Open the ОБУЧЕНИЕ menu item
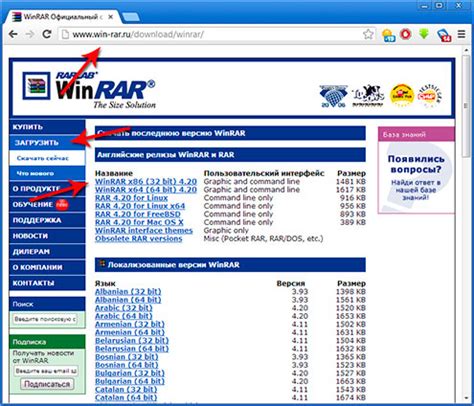Viewport: 474px width, 406px height. click(47, 204)
